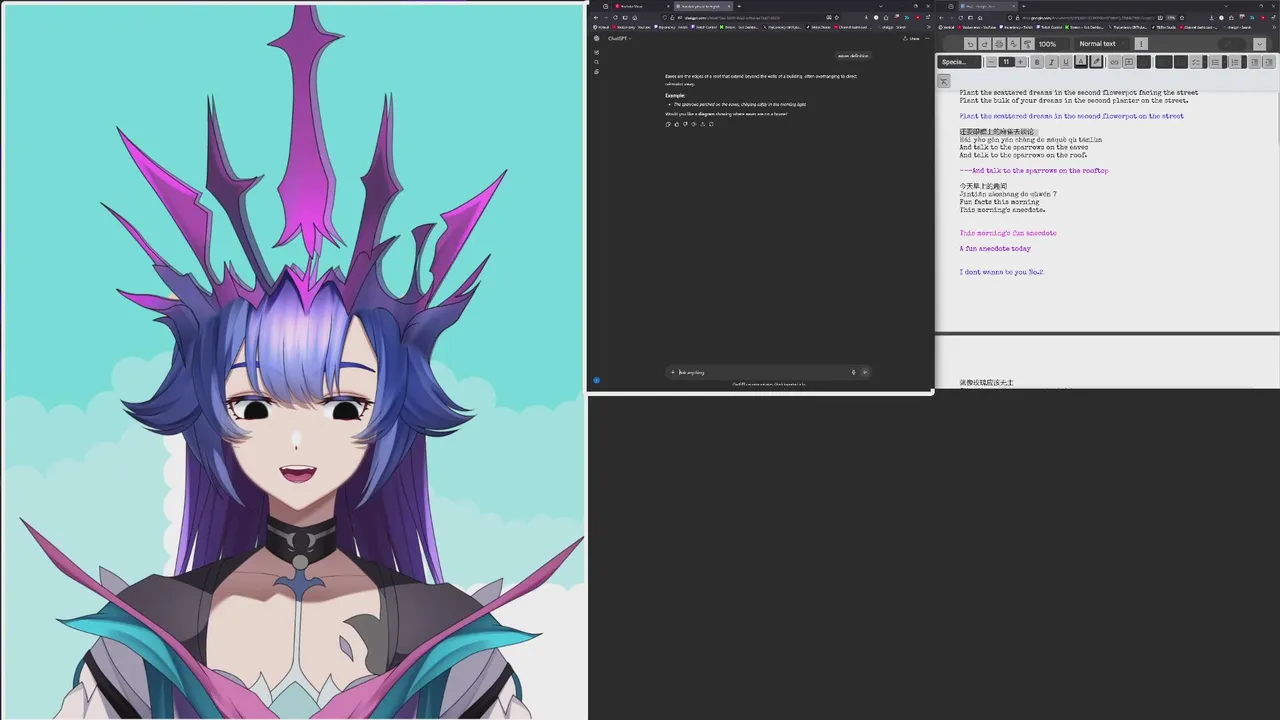Open the three-dot more options in Docs toolbar
This screenshot has width=1280, height=720.
1141,44
